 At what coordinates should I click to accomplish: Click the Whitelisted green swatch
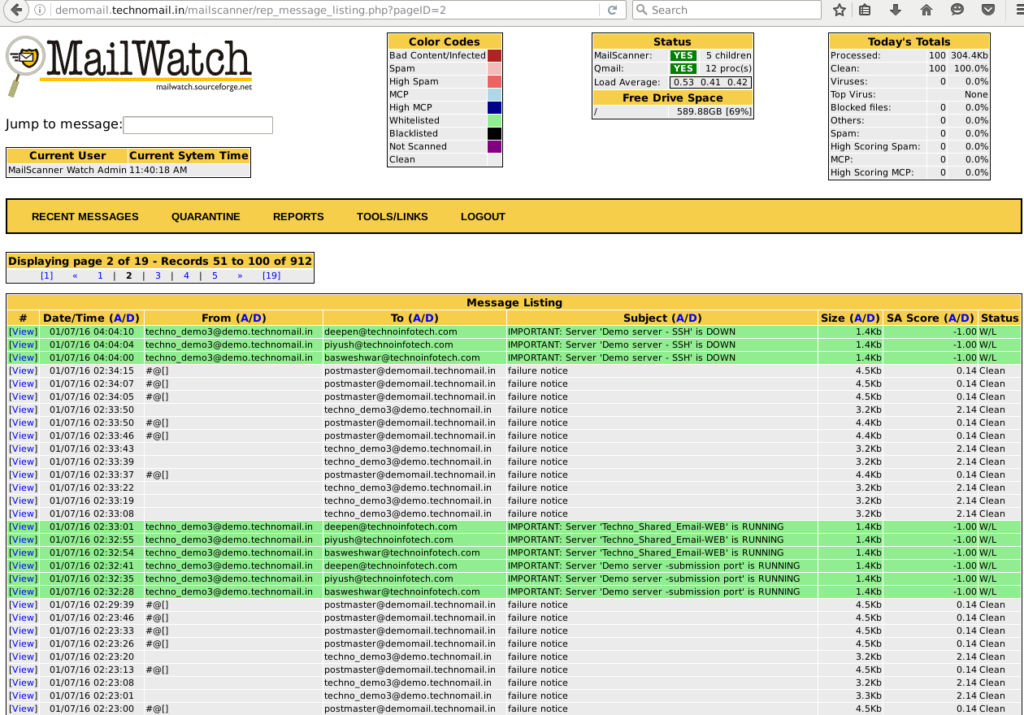click(494, 121)
